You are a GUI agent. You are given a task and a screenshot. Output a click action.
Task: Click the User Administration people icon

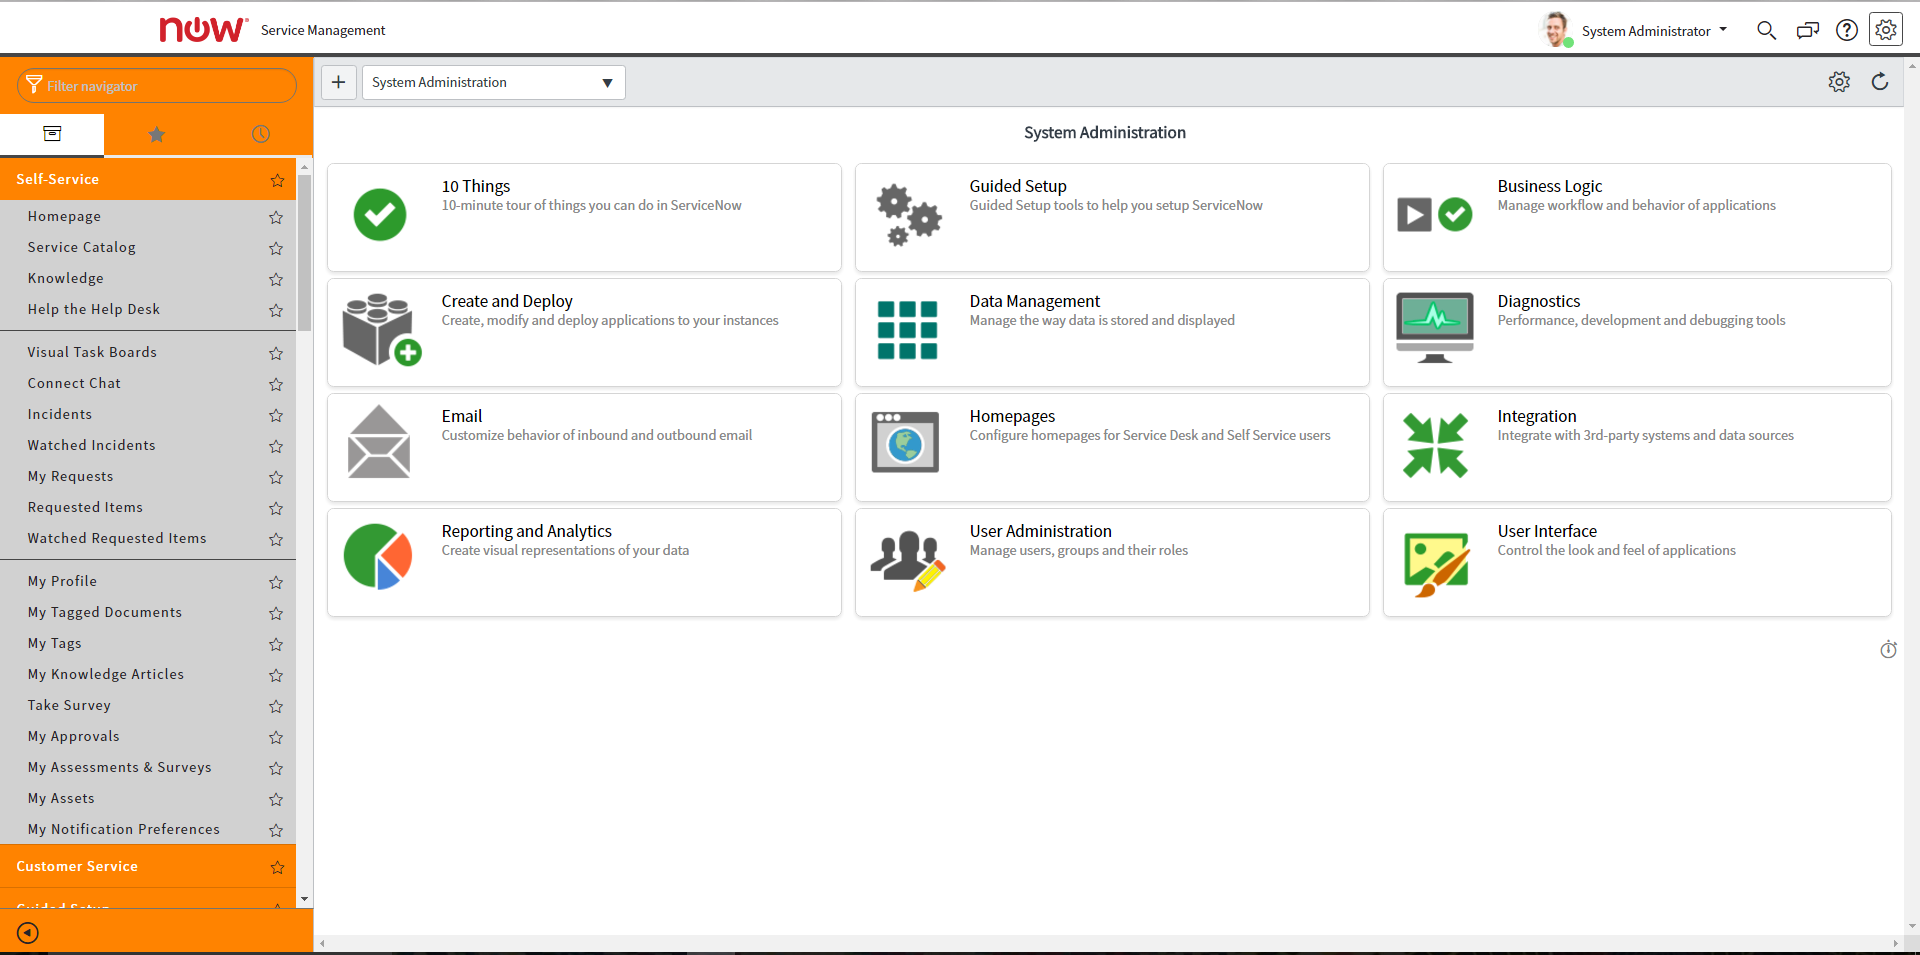908,560
